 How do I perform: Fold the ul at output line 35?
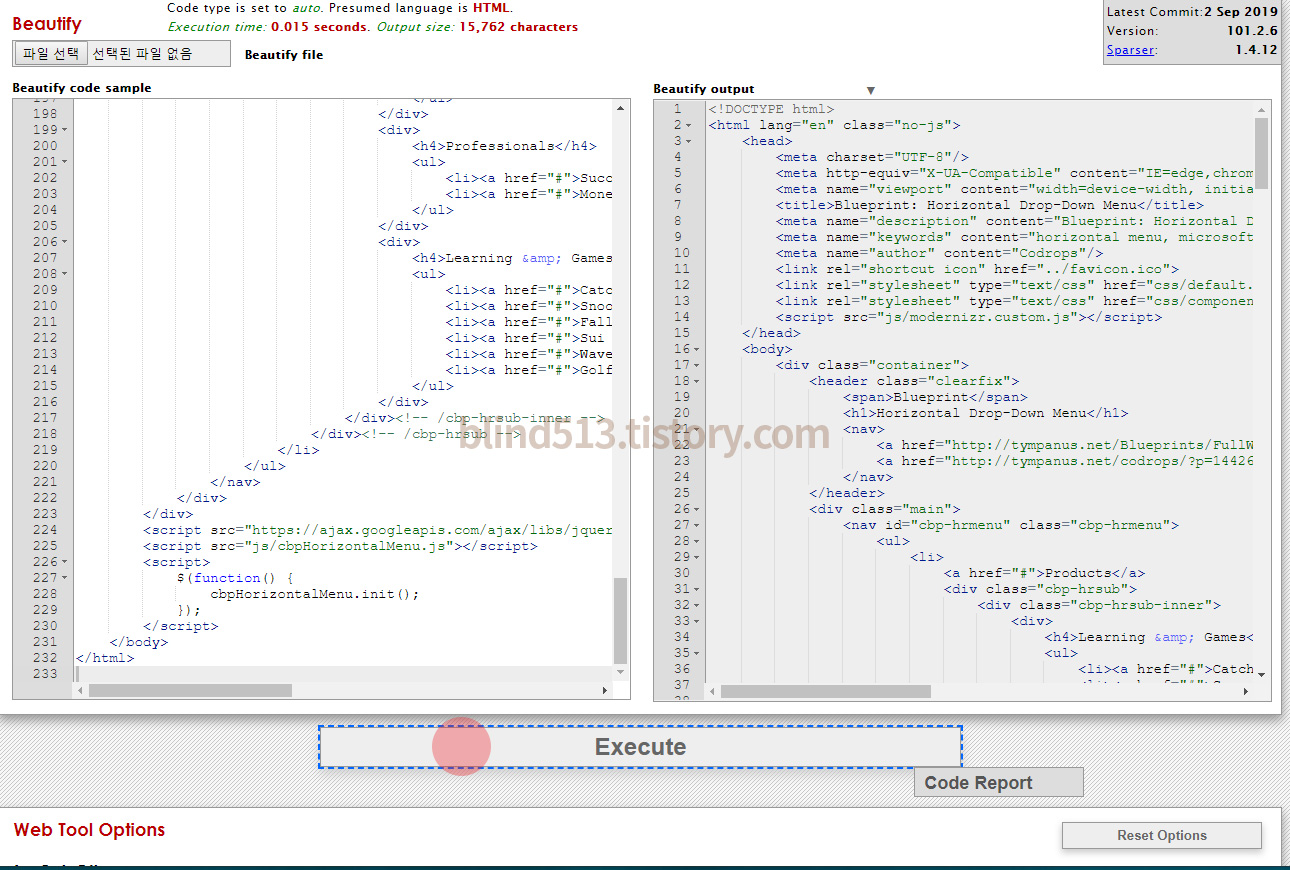[x=697, y=653]
